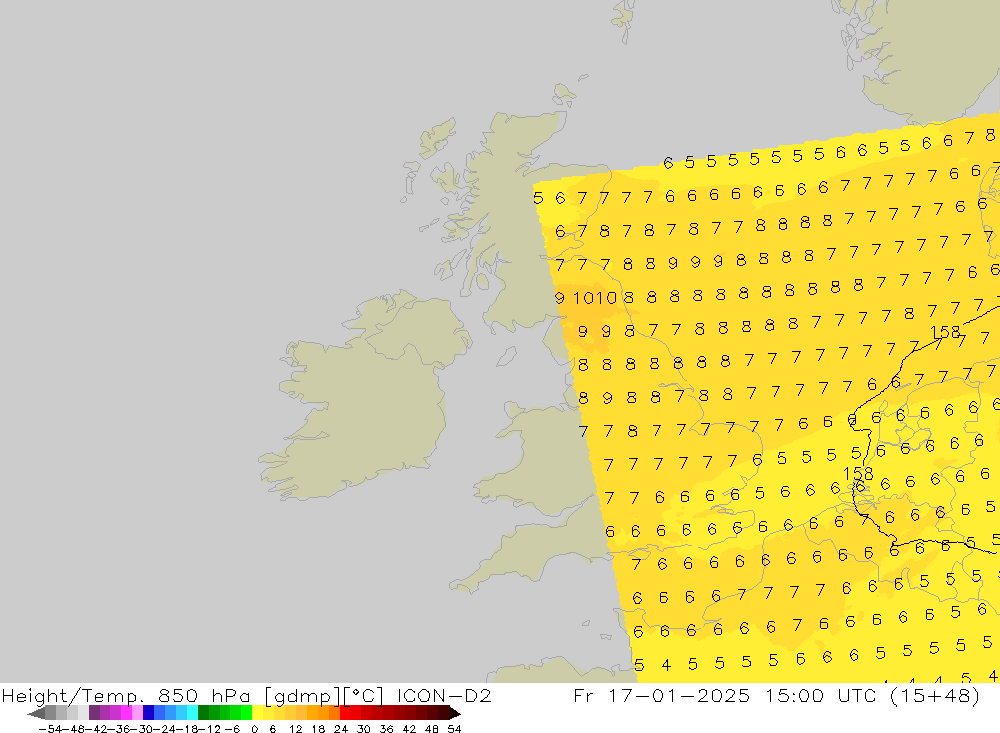
Task: Click the legend label '54'
Action: [x=454, y=729]
